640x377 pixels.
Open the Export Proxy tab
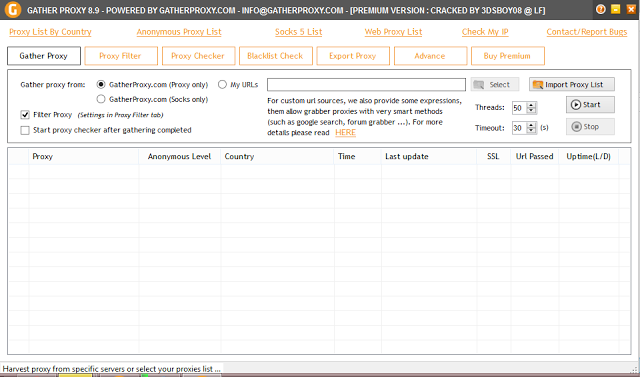[353, 56]
